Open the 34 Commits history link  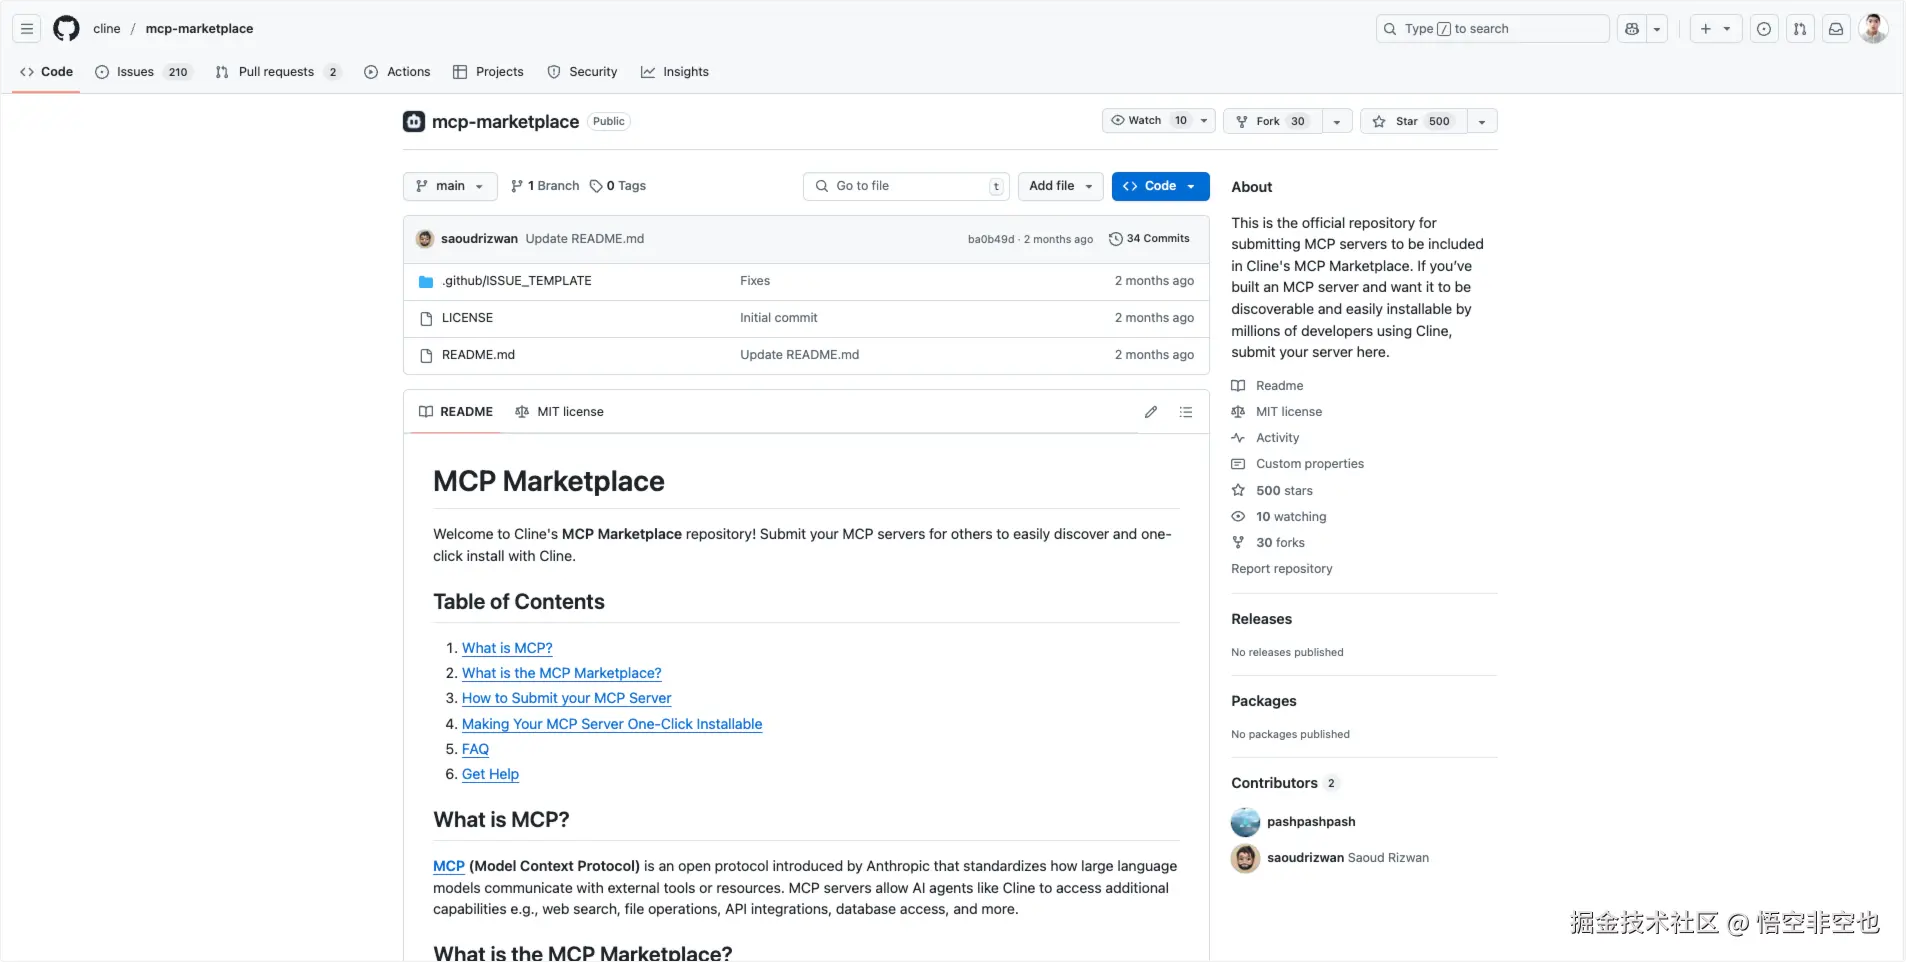(x=1150, y=239)
